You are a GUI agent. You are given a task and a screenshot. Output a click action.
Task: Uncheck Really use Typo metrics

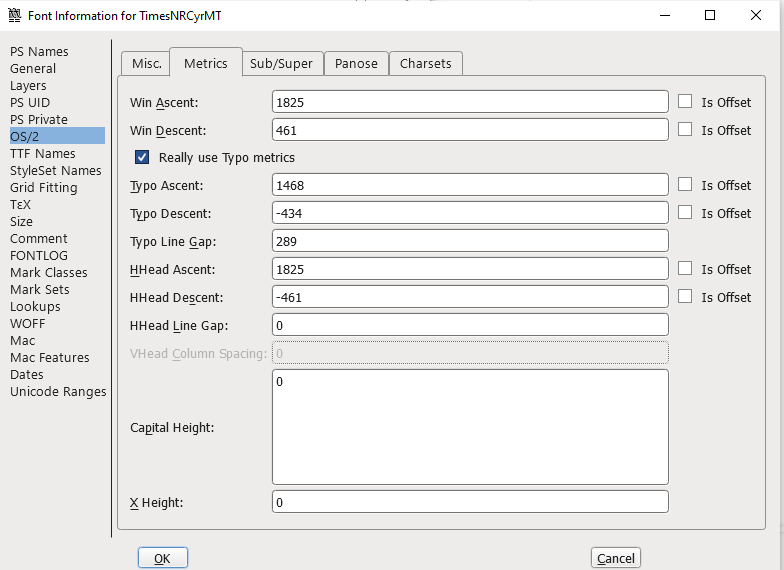pos(142,158)
